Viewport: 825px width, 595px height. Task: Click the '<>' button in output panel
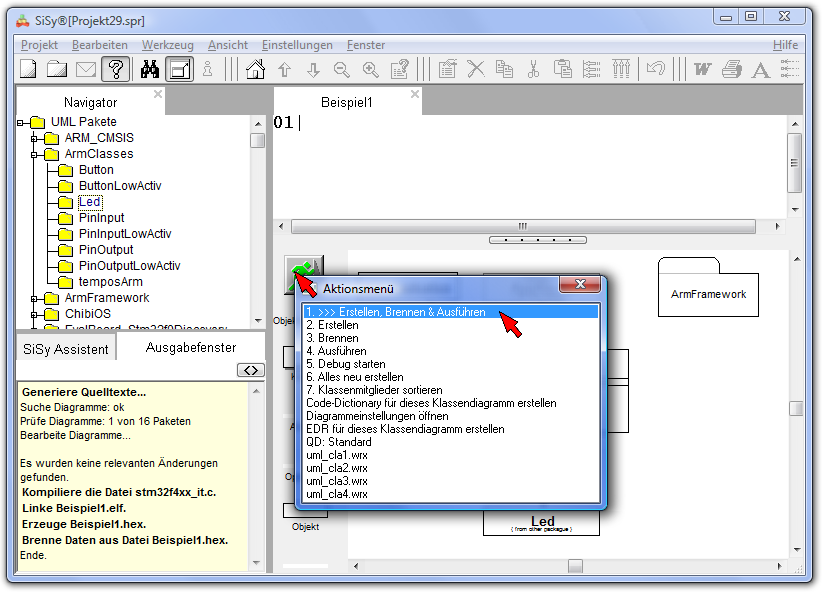pyautogui.click(x=250, y=371)
